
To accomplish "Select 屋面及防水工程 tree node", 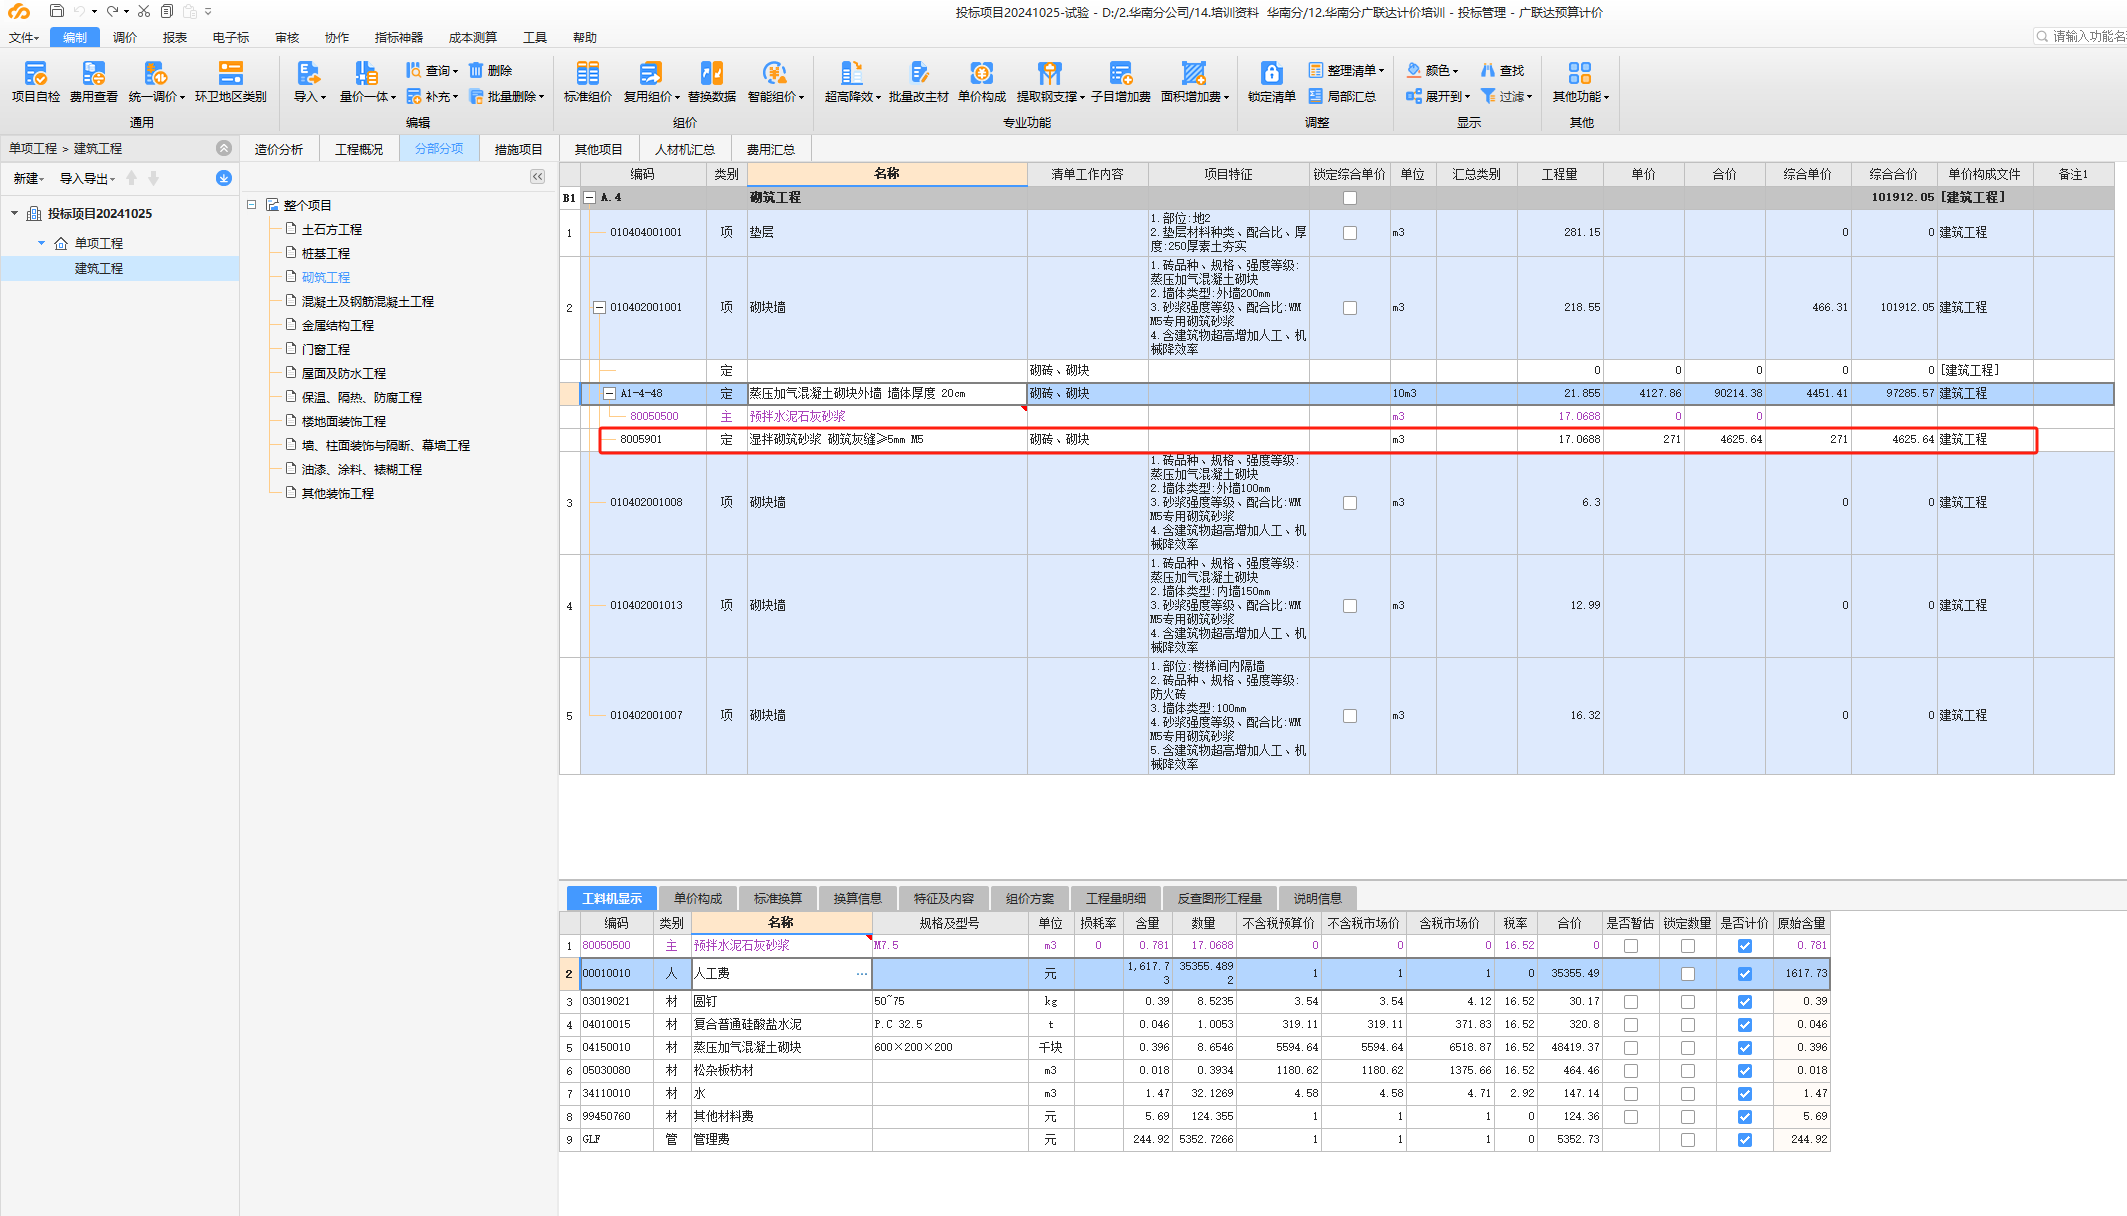I will tap(344, 373).
